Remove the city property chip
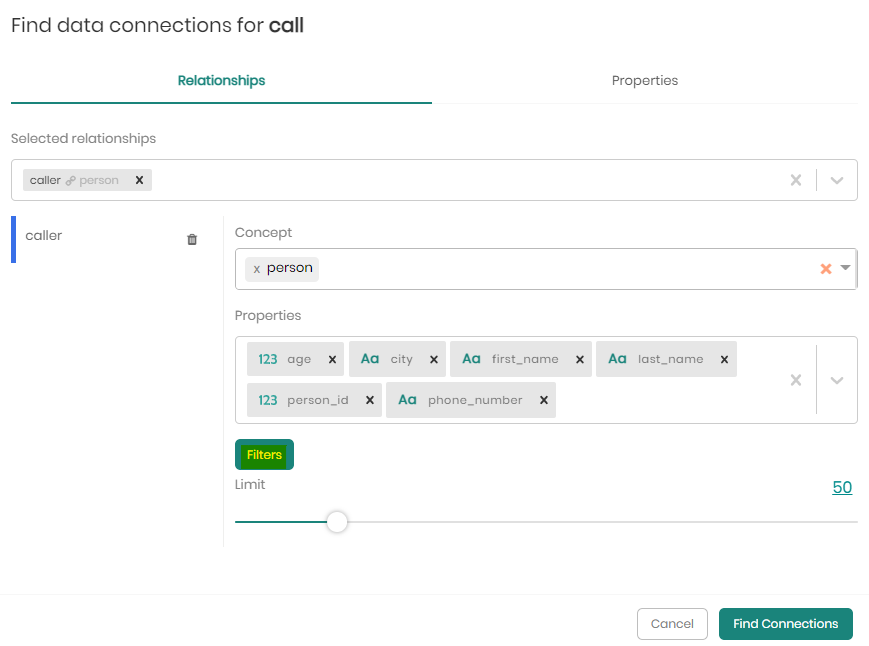Image resolution: width=869 pixels, height=646 pixels. tap(433, 359)
